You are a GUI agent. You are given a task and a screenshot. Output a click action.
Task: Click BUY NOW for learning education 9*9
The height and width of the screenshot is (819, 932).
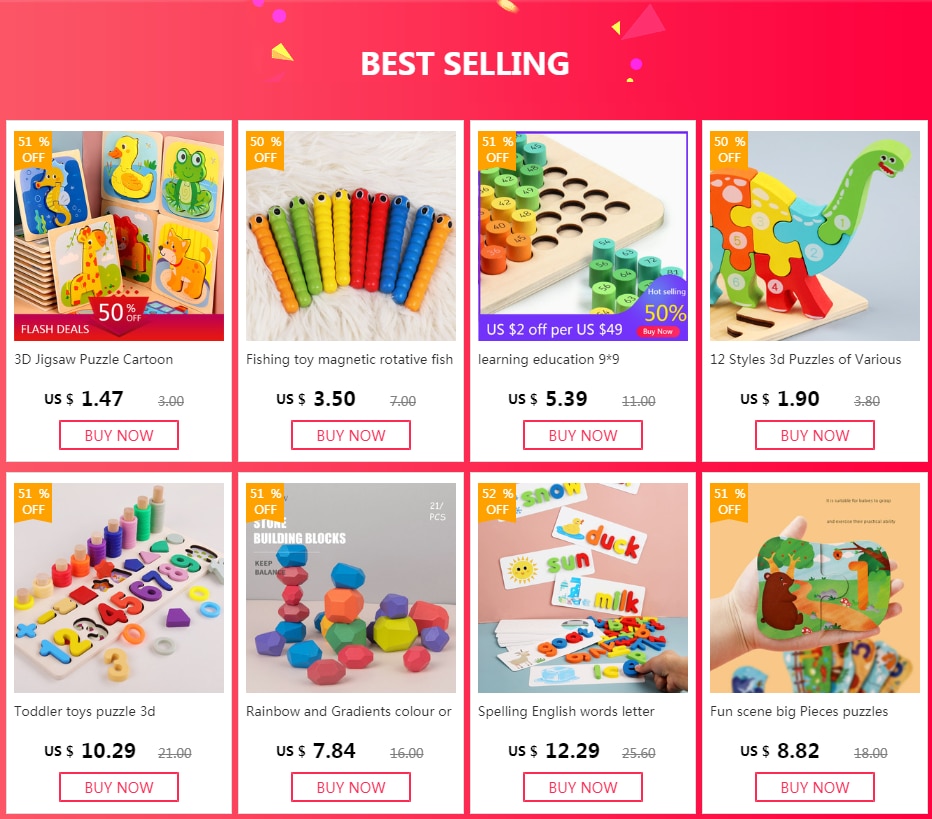(x=582, y=435)
